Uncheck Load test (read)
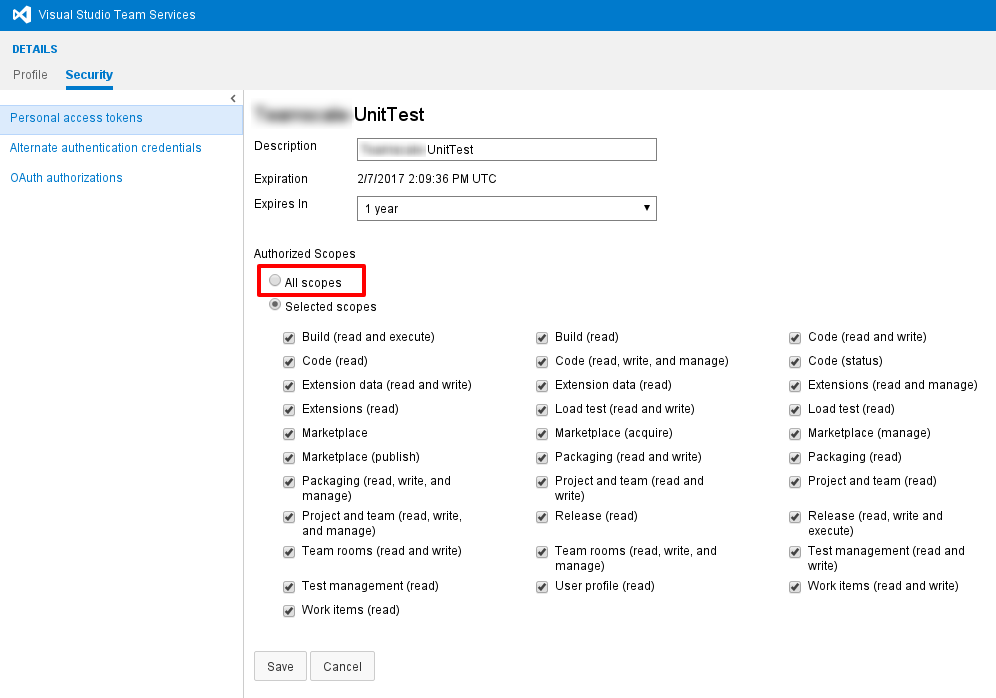Image resolution: width=996 pixels, height=698 pixels. (x=795, y=410)
